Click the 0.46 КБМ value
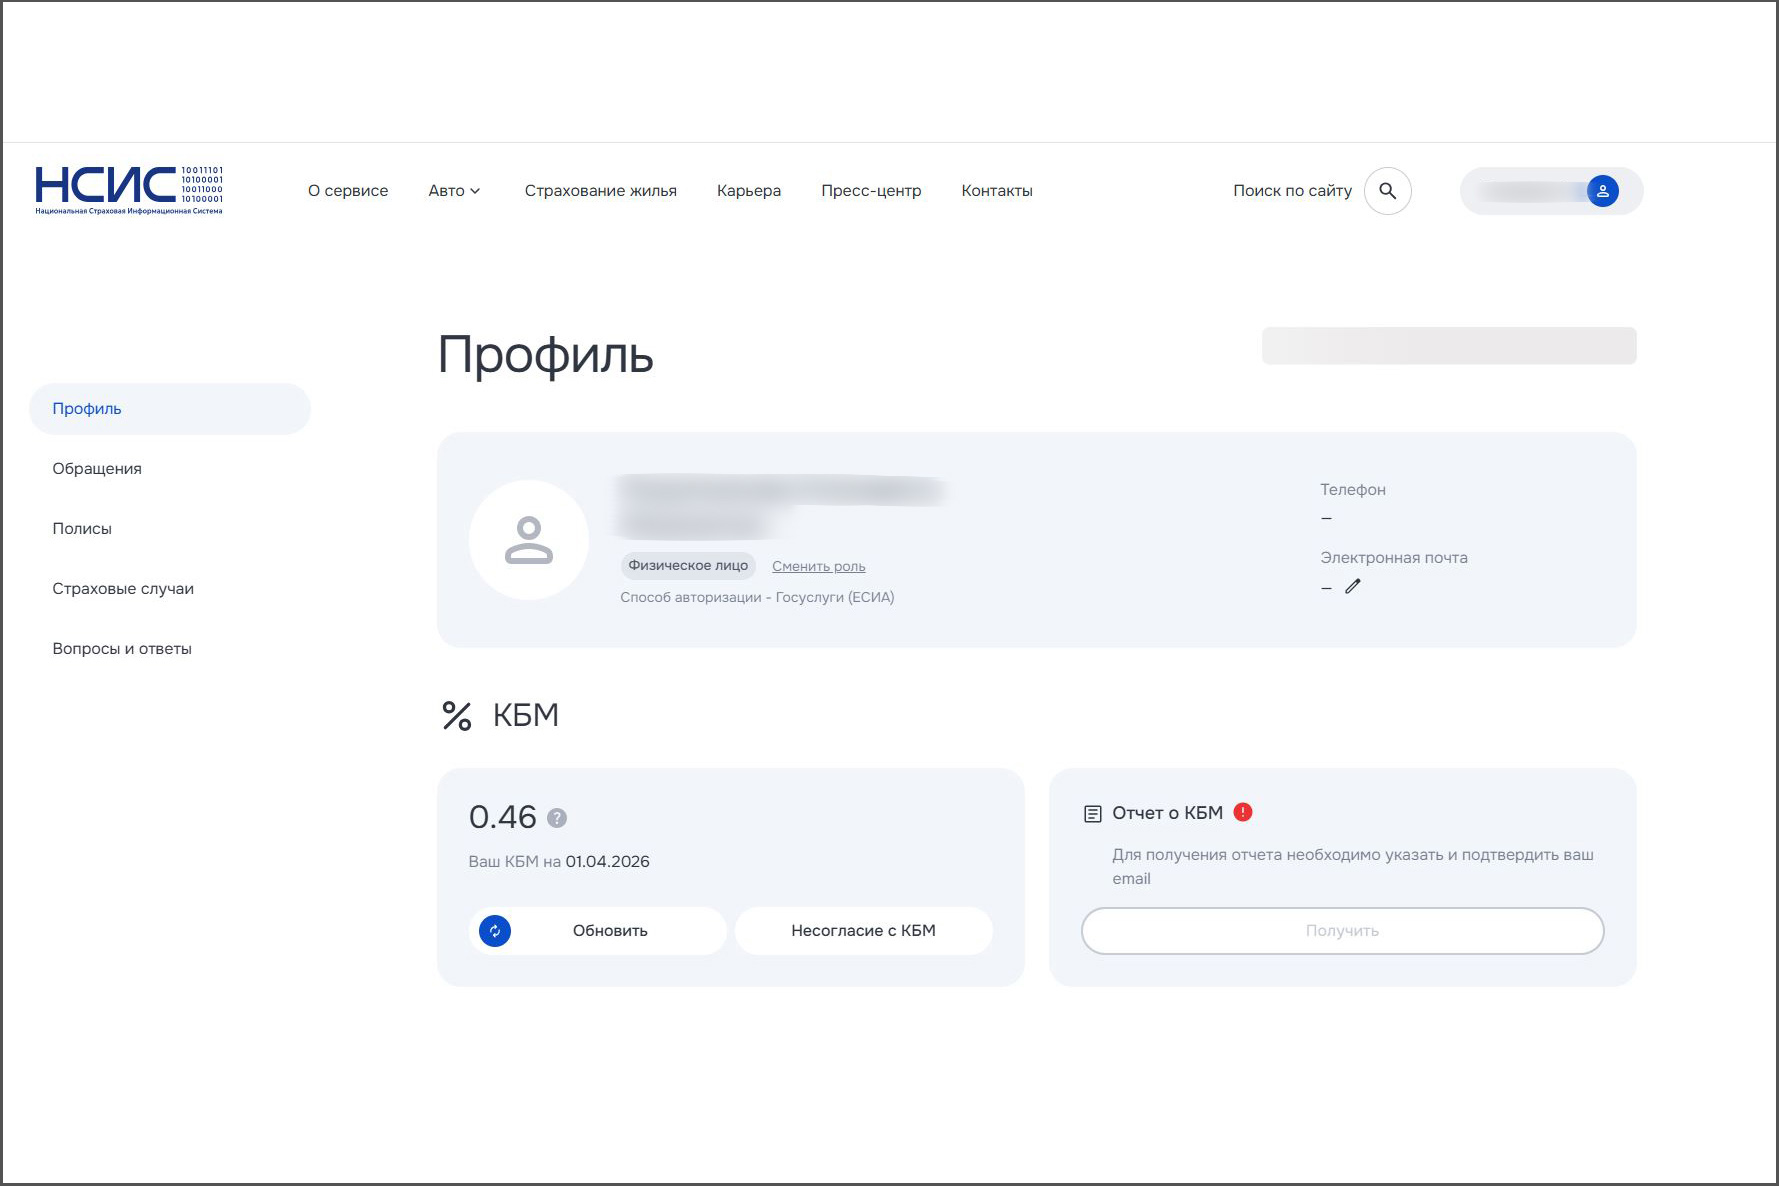Screen dimensions: 1779x1186 [x=503, y=818]
